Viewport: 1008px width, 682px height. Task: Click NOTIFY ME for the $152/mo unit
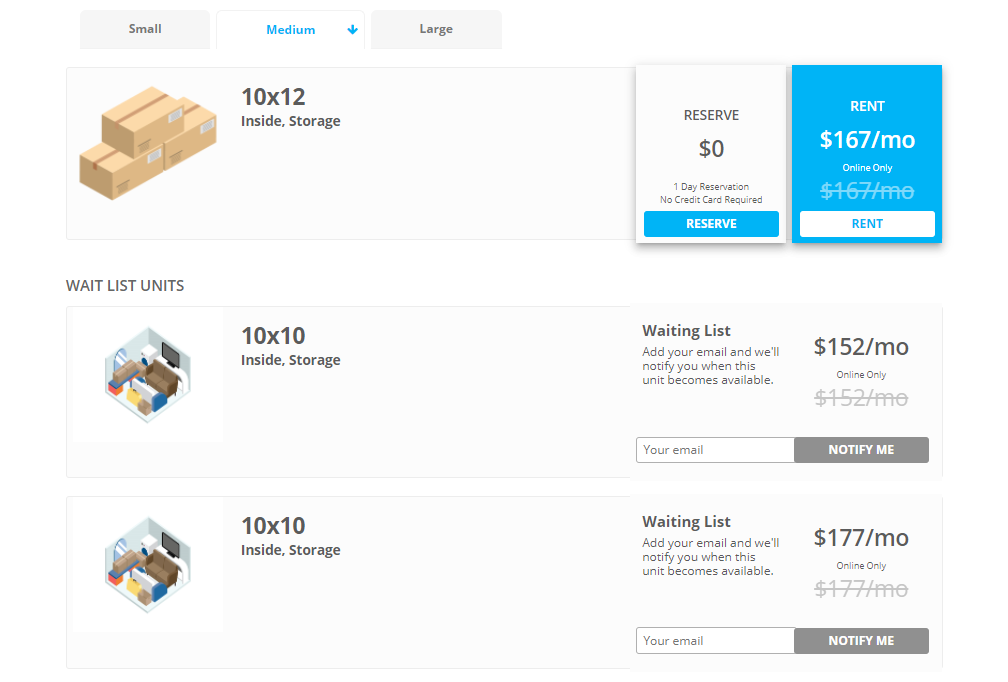pyautogui.click(x=861, y=450)
